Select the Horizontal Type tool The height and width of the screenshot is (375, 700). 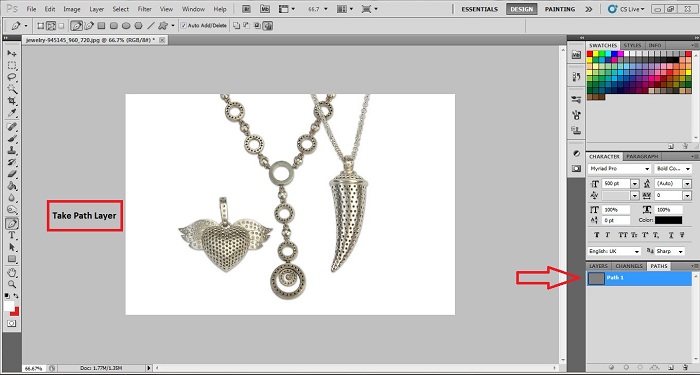(12, 235)
